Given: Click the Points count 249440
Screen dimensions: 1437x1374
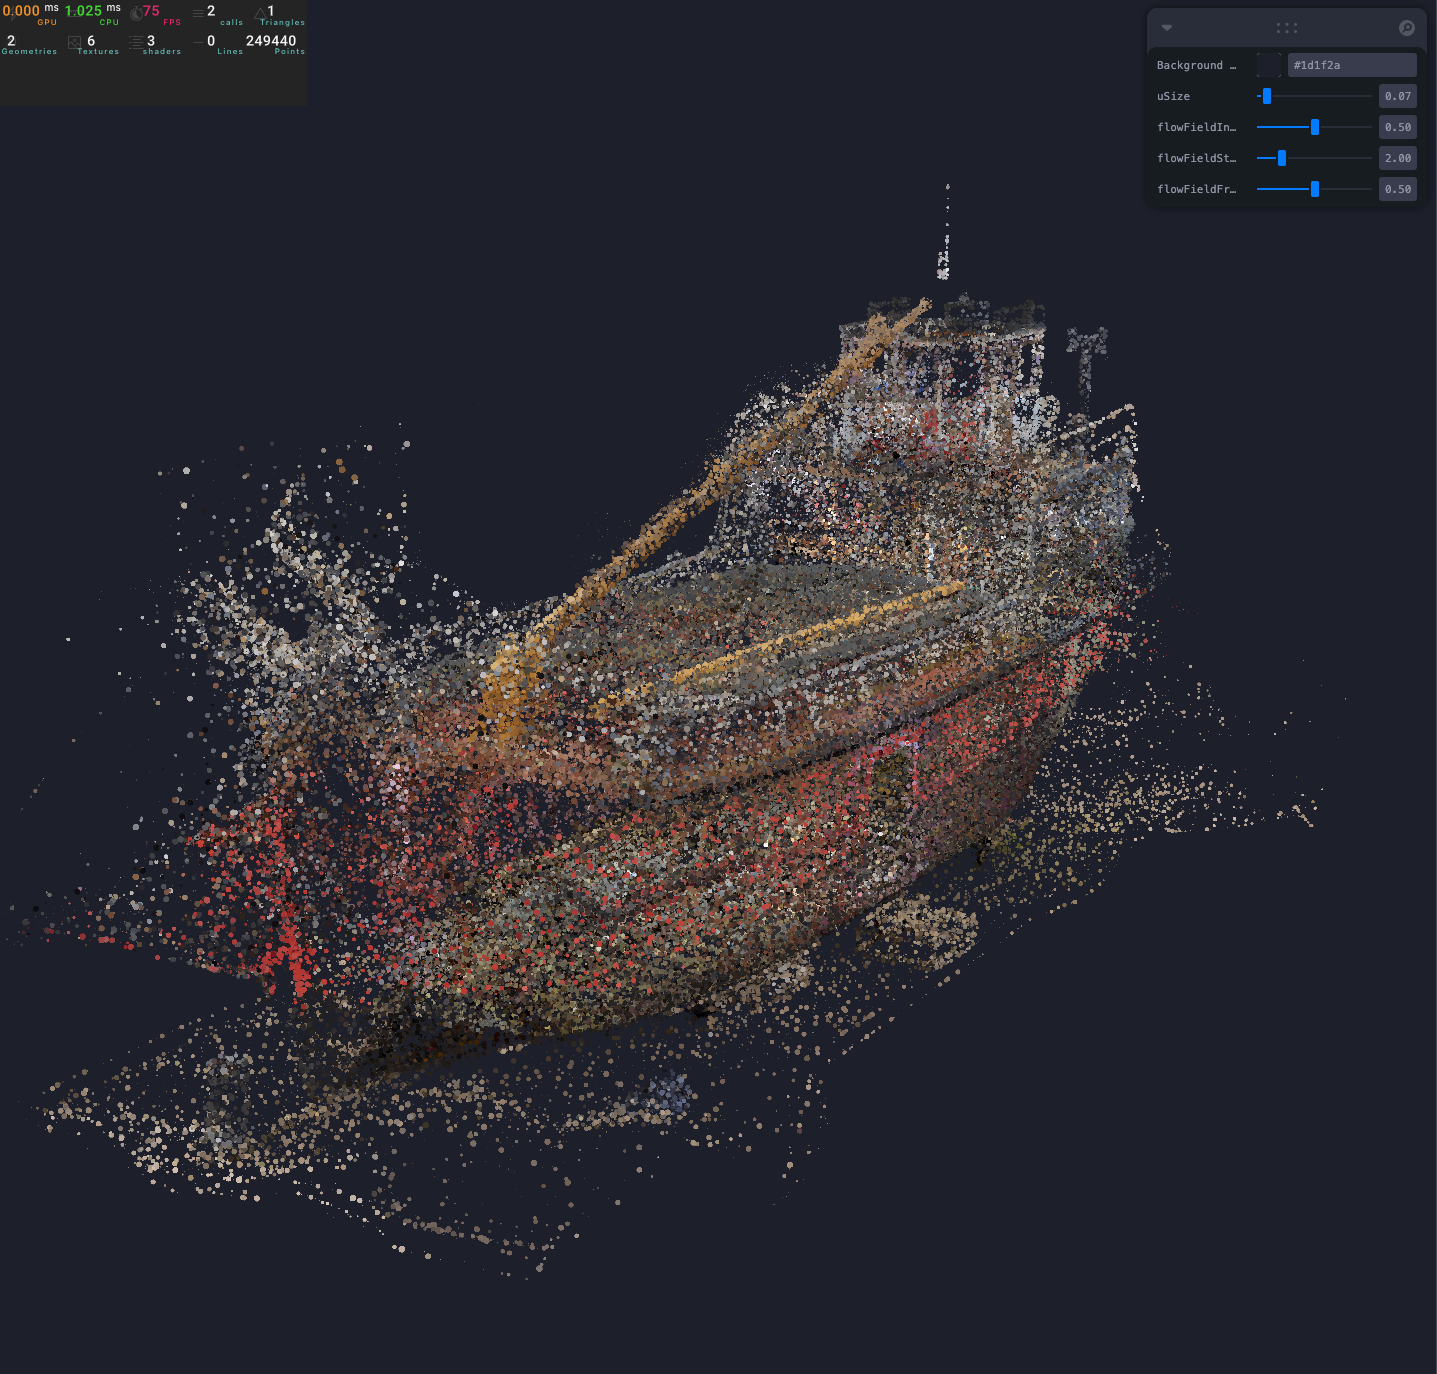Looking at the screenshot, I should click(x=271, y=41).
